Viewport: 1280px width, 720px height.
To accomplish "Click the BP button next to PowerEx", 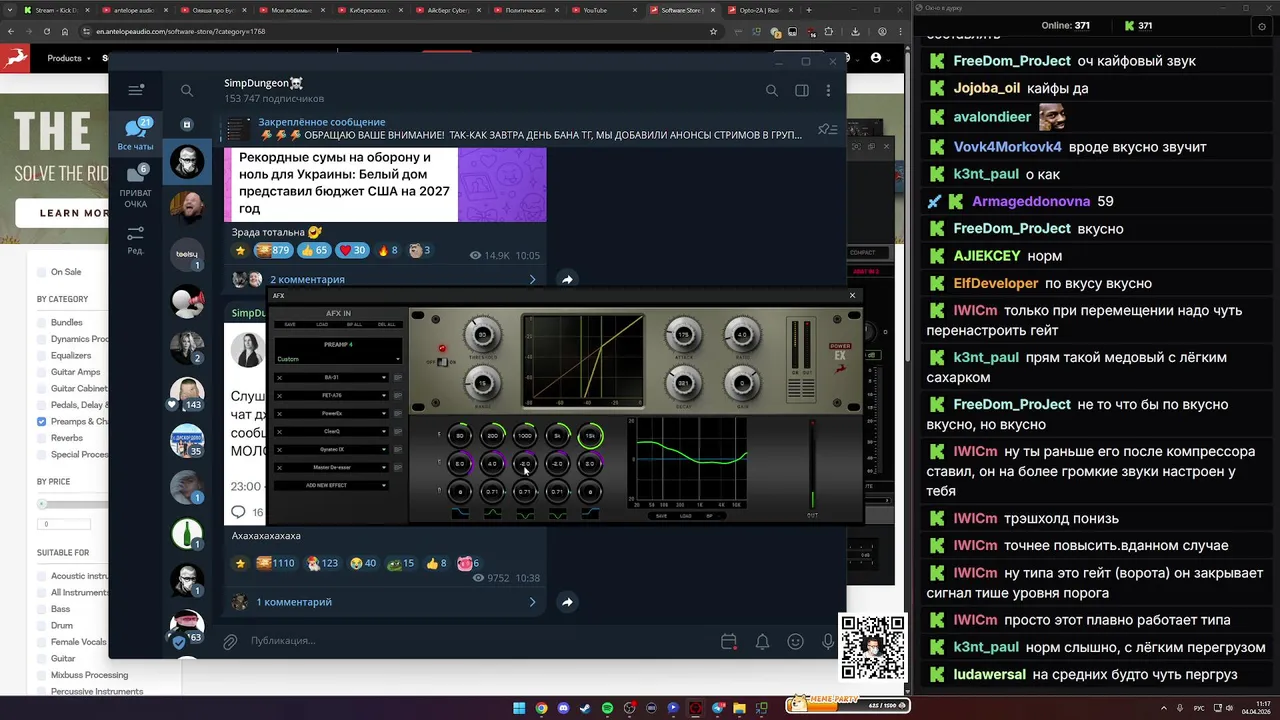I will [x=398, y=413].
